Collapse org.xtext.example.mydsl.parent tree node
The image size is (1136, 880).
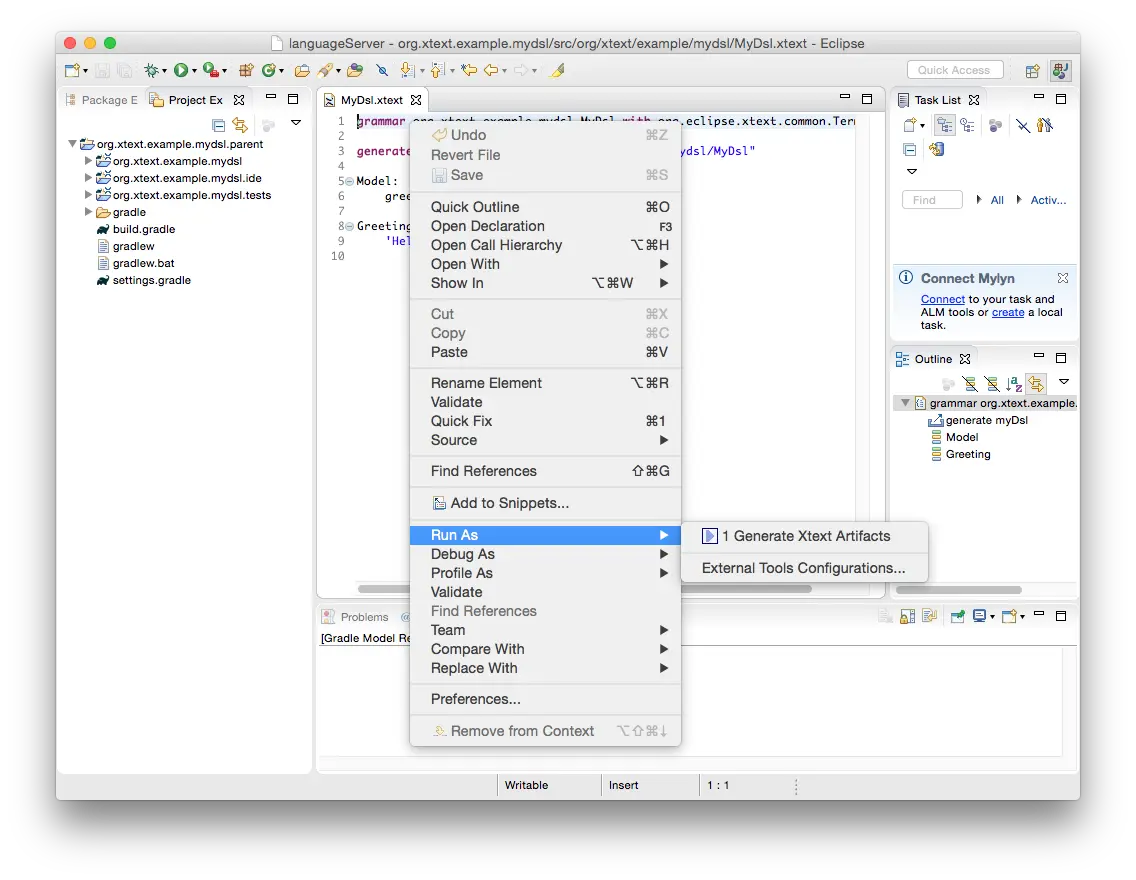(72, 144)
